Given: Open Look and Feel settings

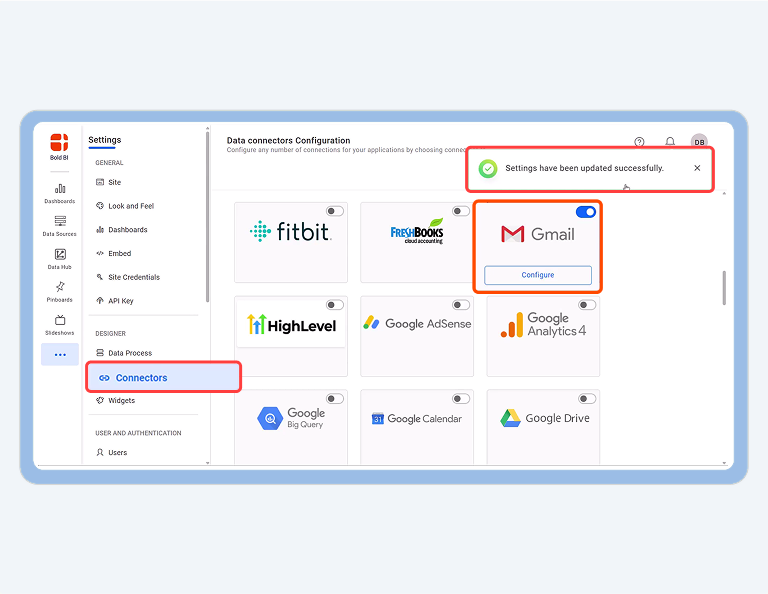Looking at the screenshot, I should point(125,206).
